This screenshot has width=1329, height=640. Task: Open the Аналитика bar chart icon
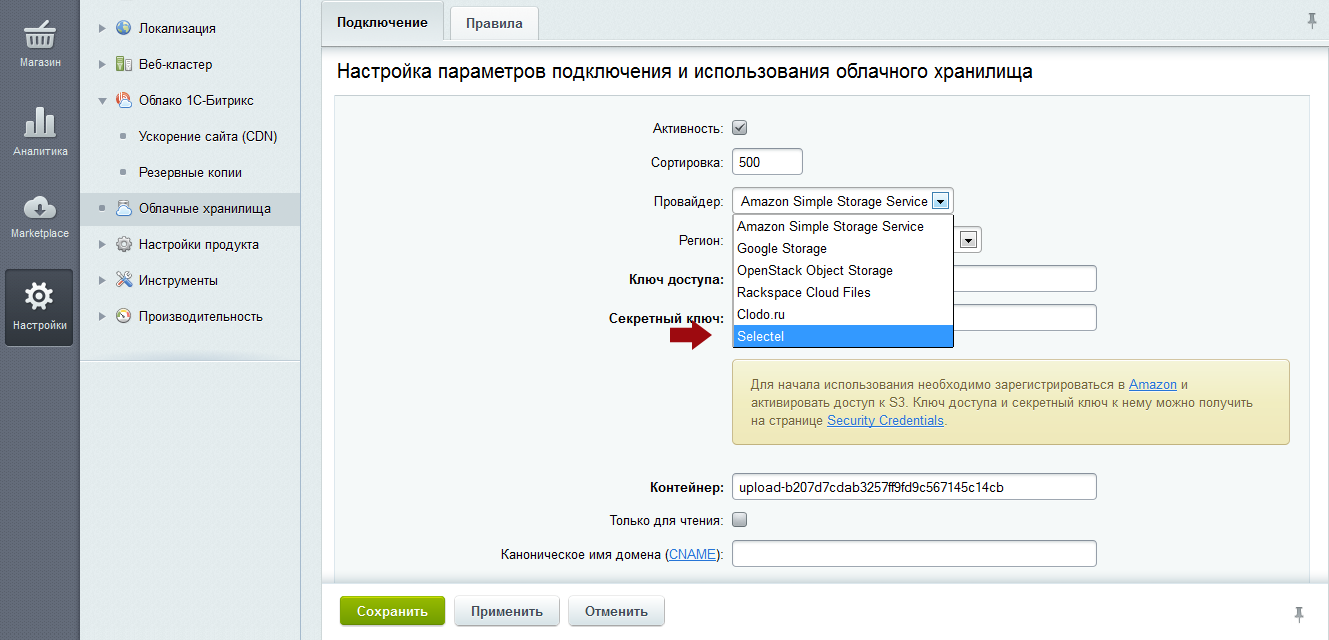pos(39,122)
